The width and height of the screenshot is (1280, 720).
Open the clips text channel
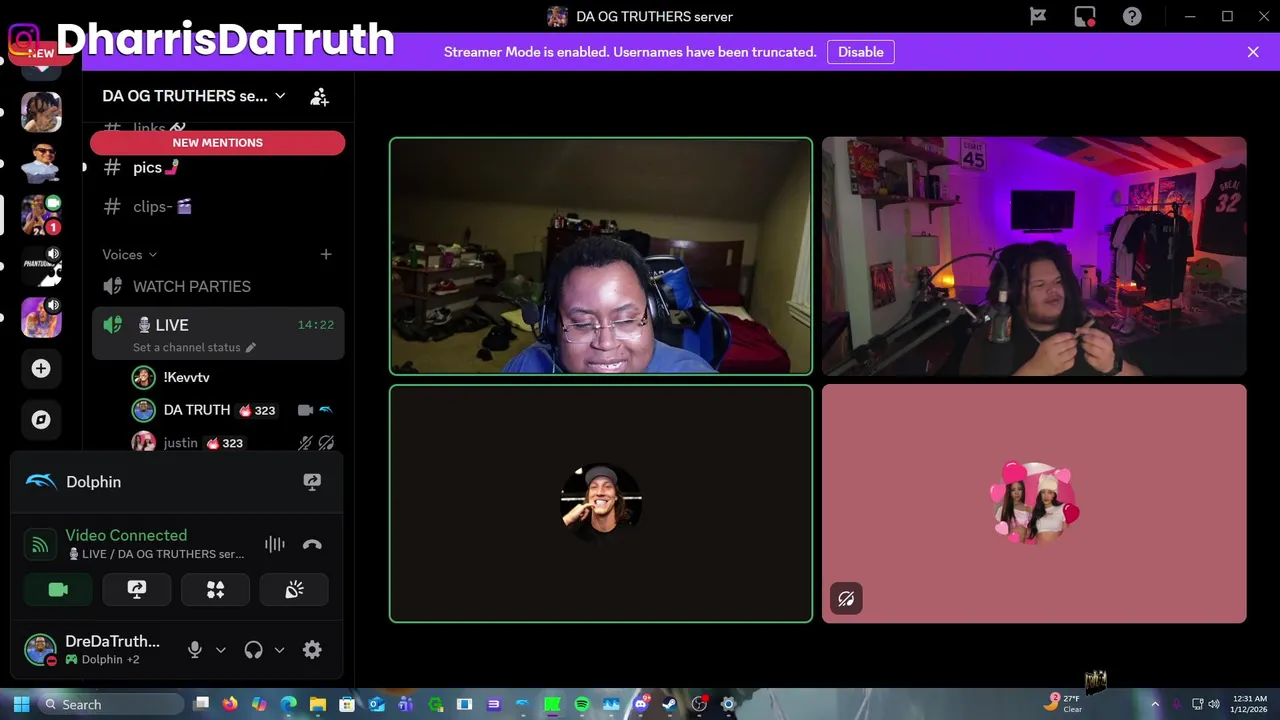218,207
